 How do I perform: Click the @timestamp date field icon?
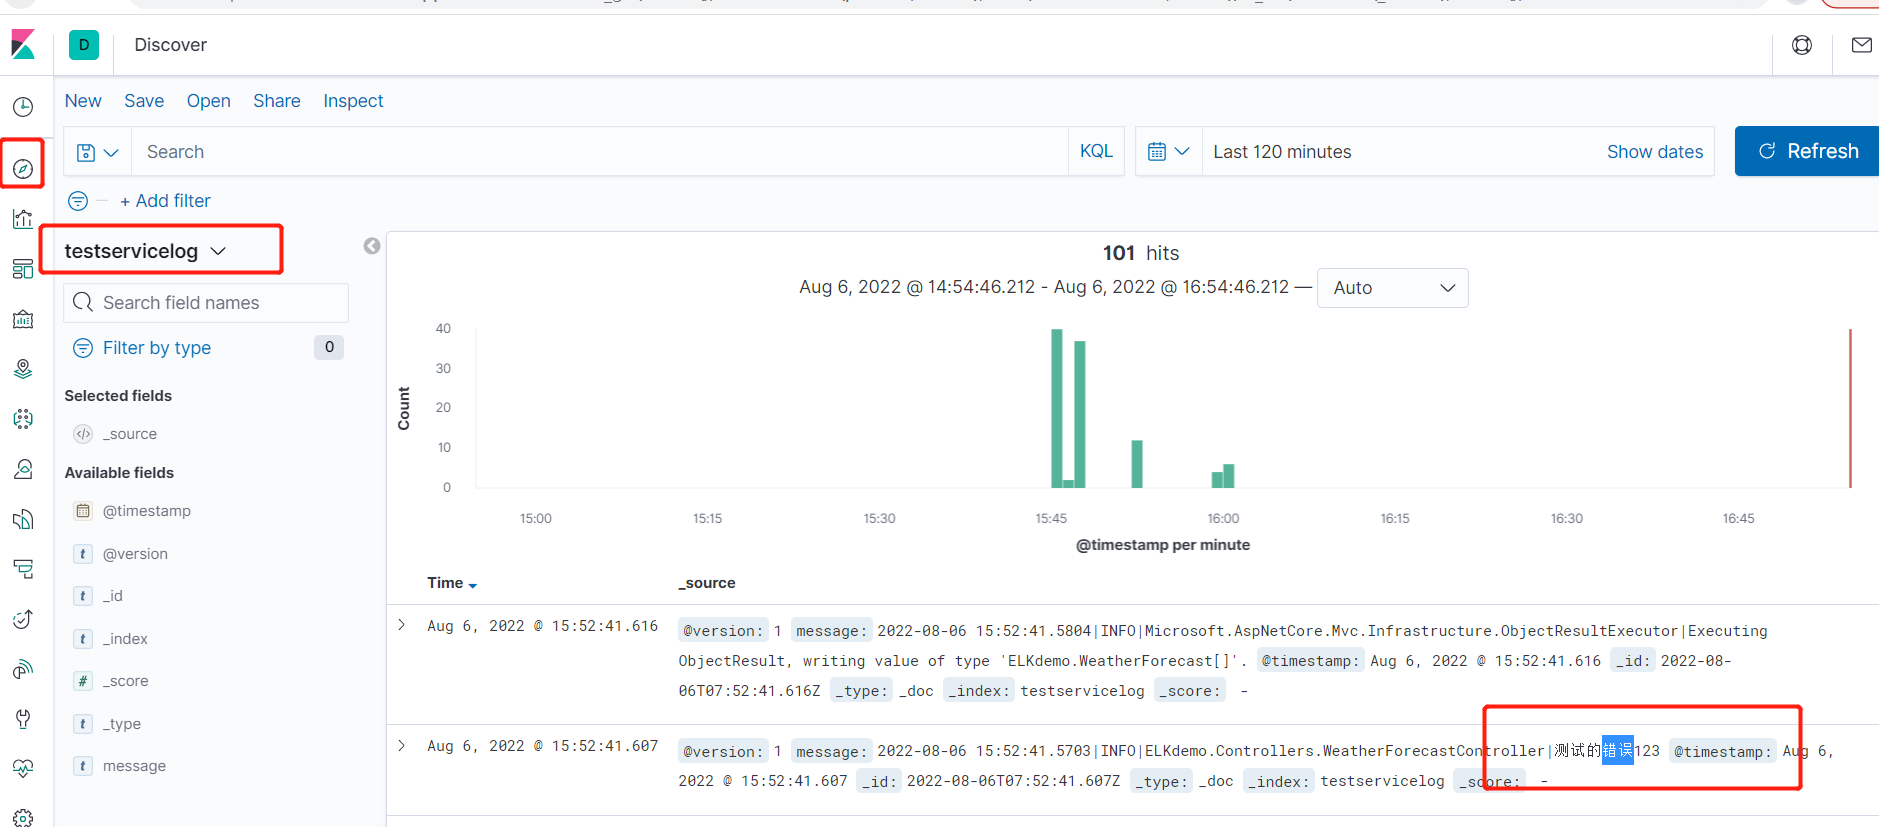tap(83, 511)
